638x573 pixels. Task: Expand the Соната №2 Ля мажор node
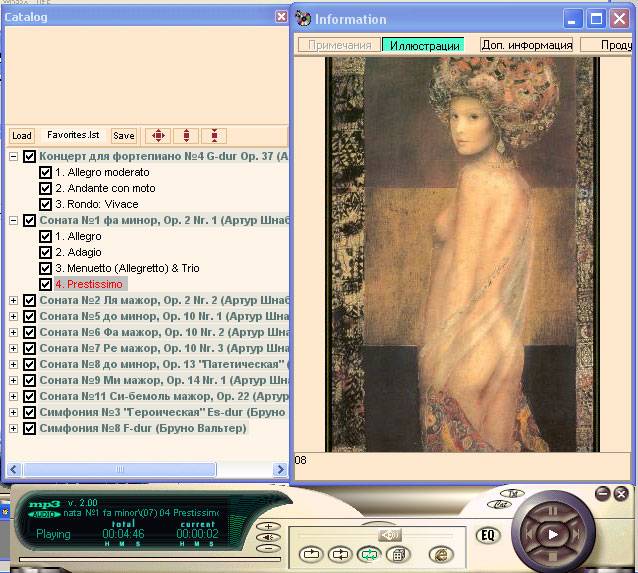click(x=14, y=301)
